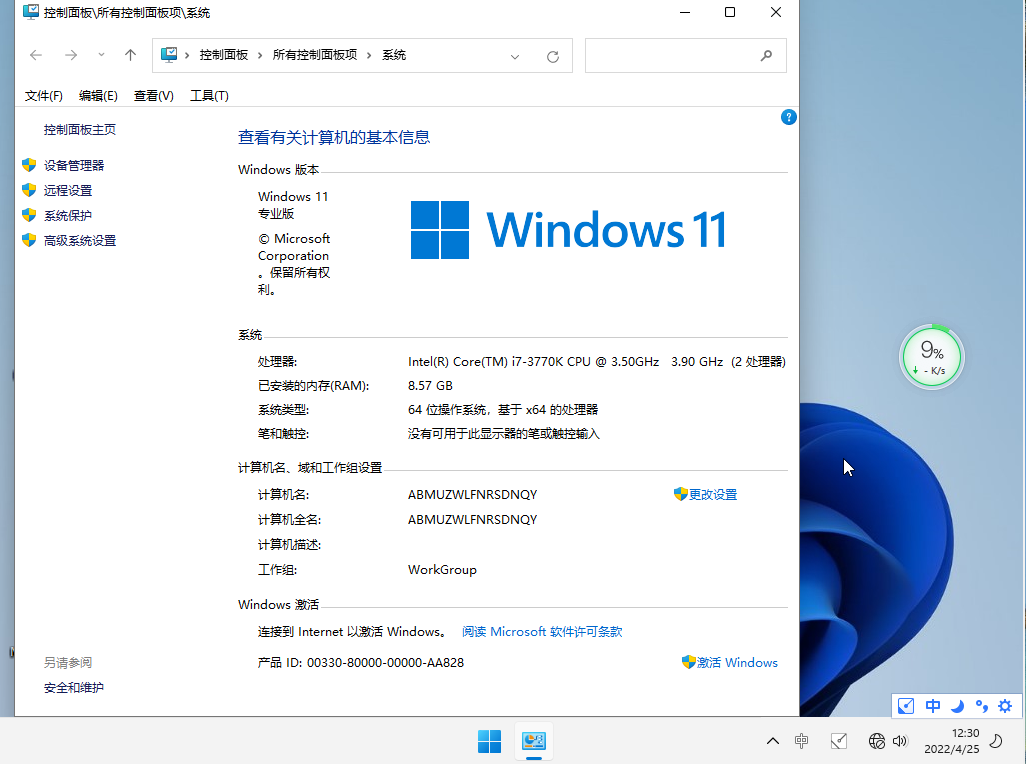Screen dimensions: 1026x764
Task: Click 激活 Windows link
Action: [737, 663]
